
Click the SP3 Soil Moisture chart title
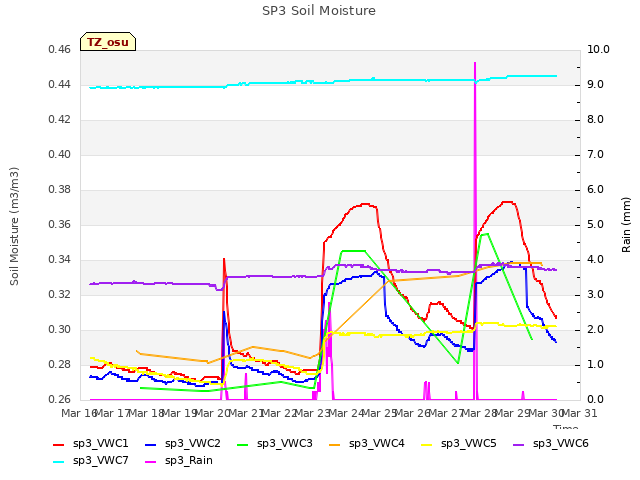tap(319, 11)
